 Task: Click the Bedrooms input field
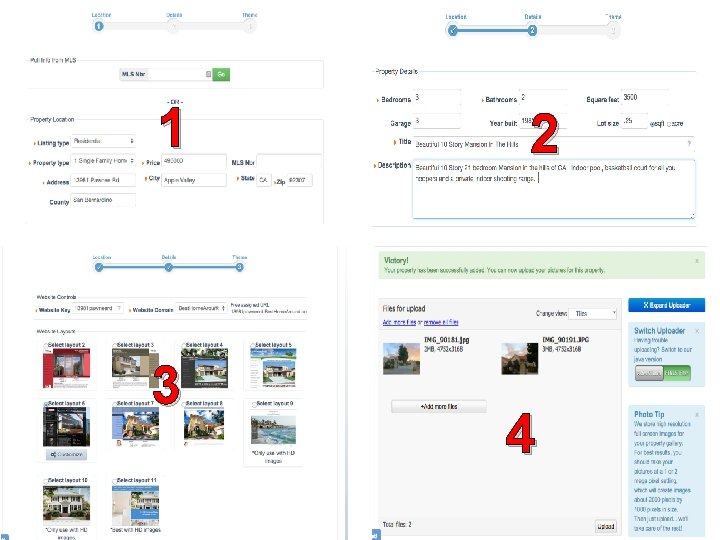pos(437,98)
